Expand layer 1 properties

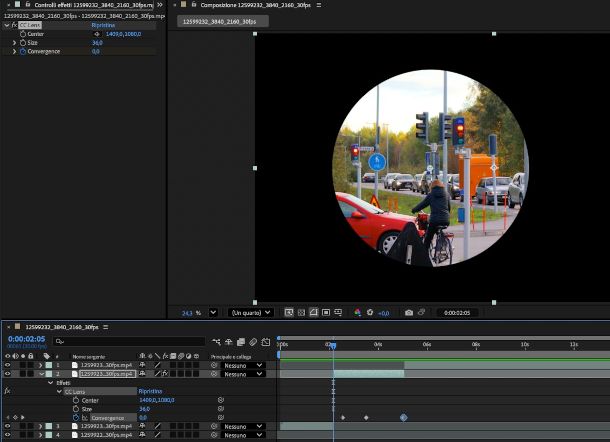tap(40, 365)
